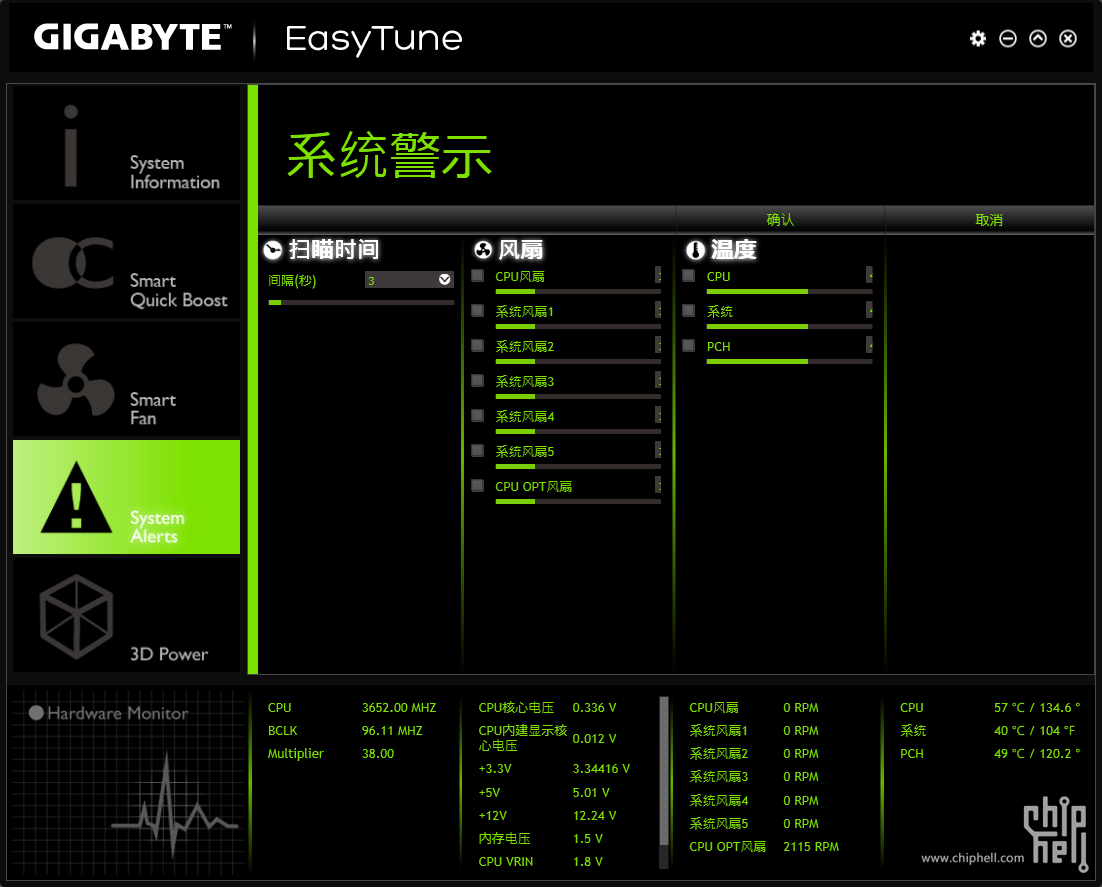
Task: Click the 风扇 fan section icon
Action: click(483, 250)
